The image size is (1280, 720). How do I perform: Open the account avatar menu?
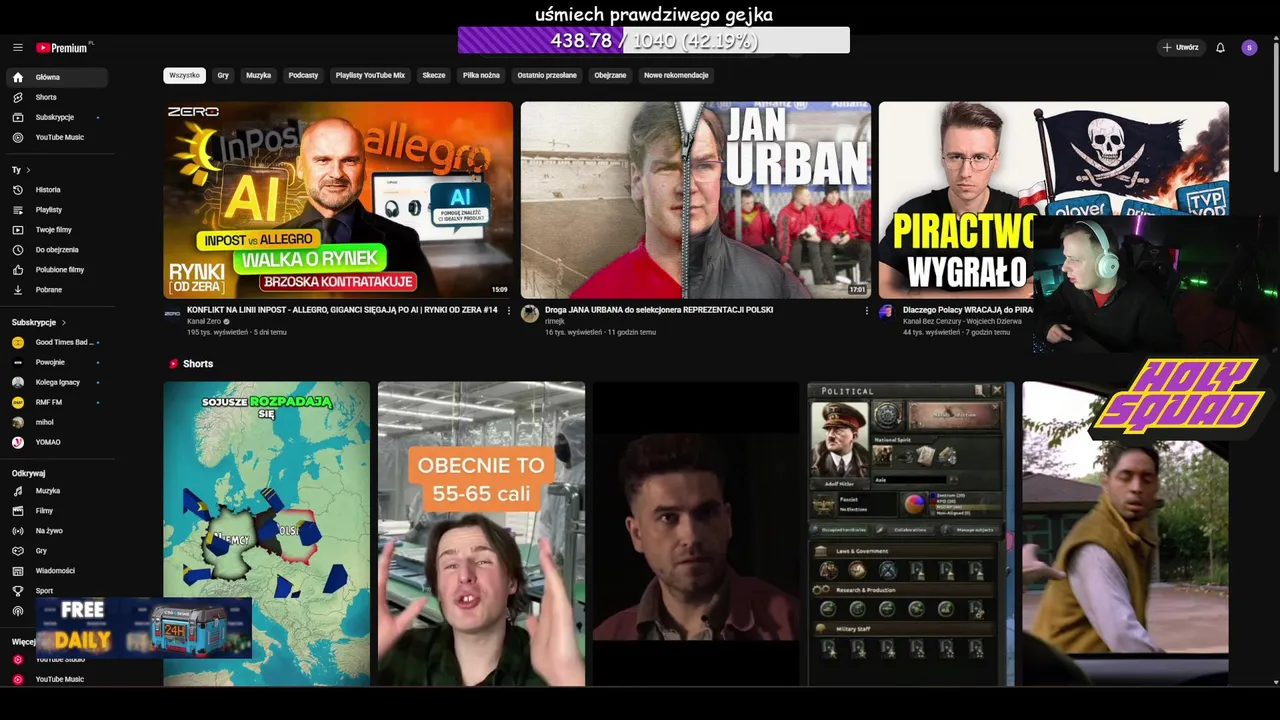[x=1249, y=47]
